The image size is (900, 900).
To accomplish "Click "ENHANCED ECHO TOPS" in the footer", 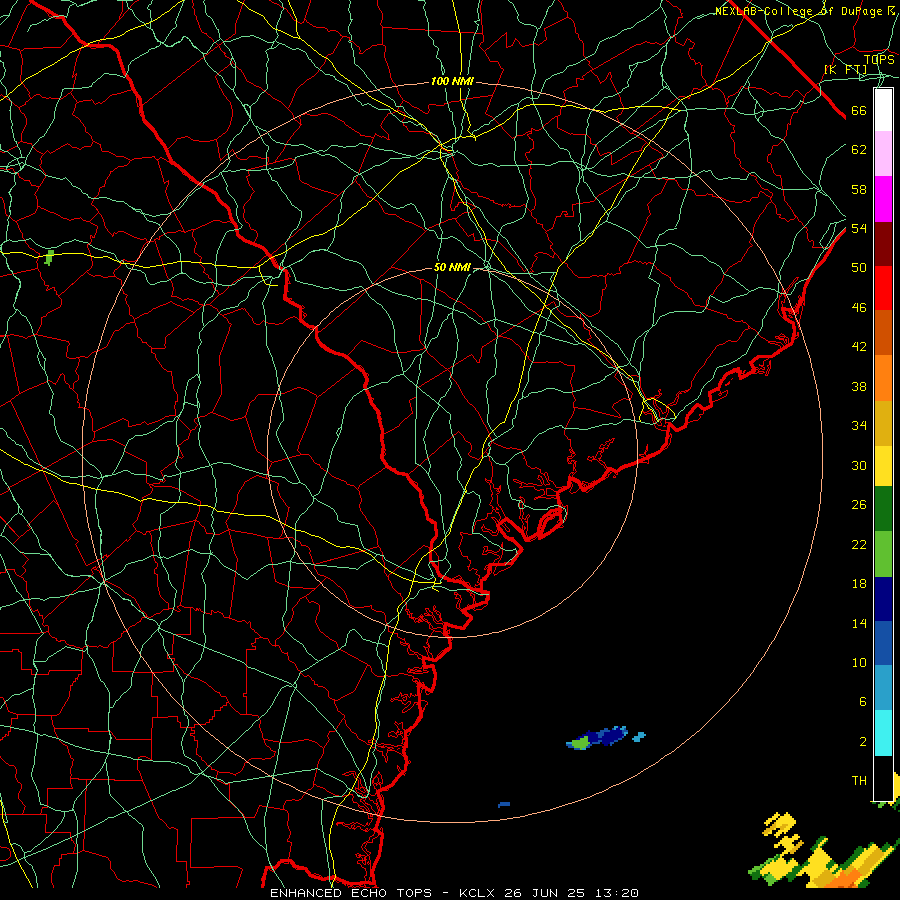I will [350, 893].
